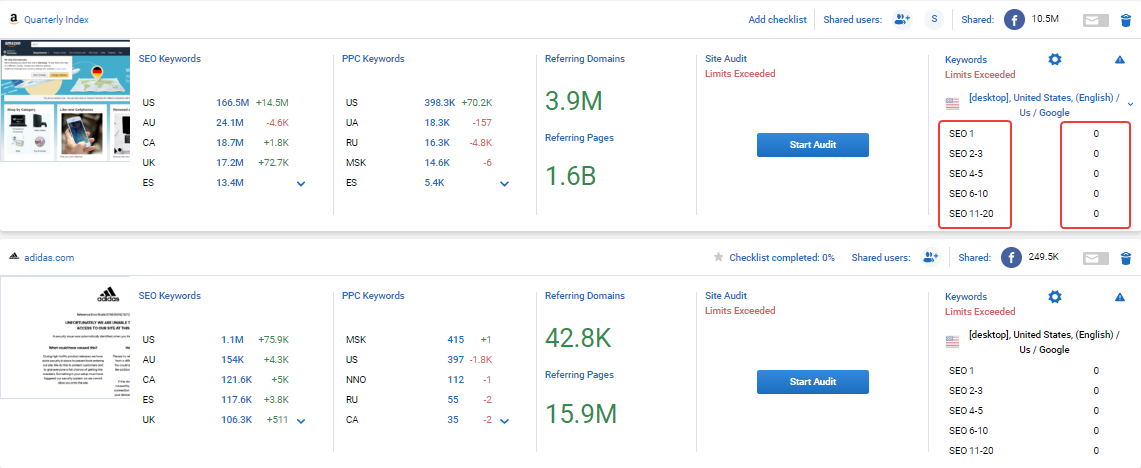
Task: Select SEO 11-20 row in adidas.com keywords
Action: (x=1023, y=451)
